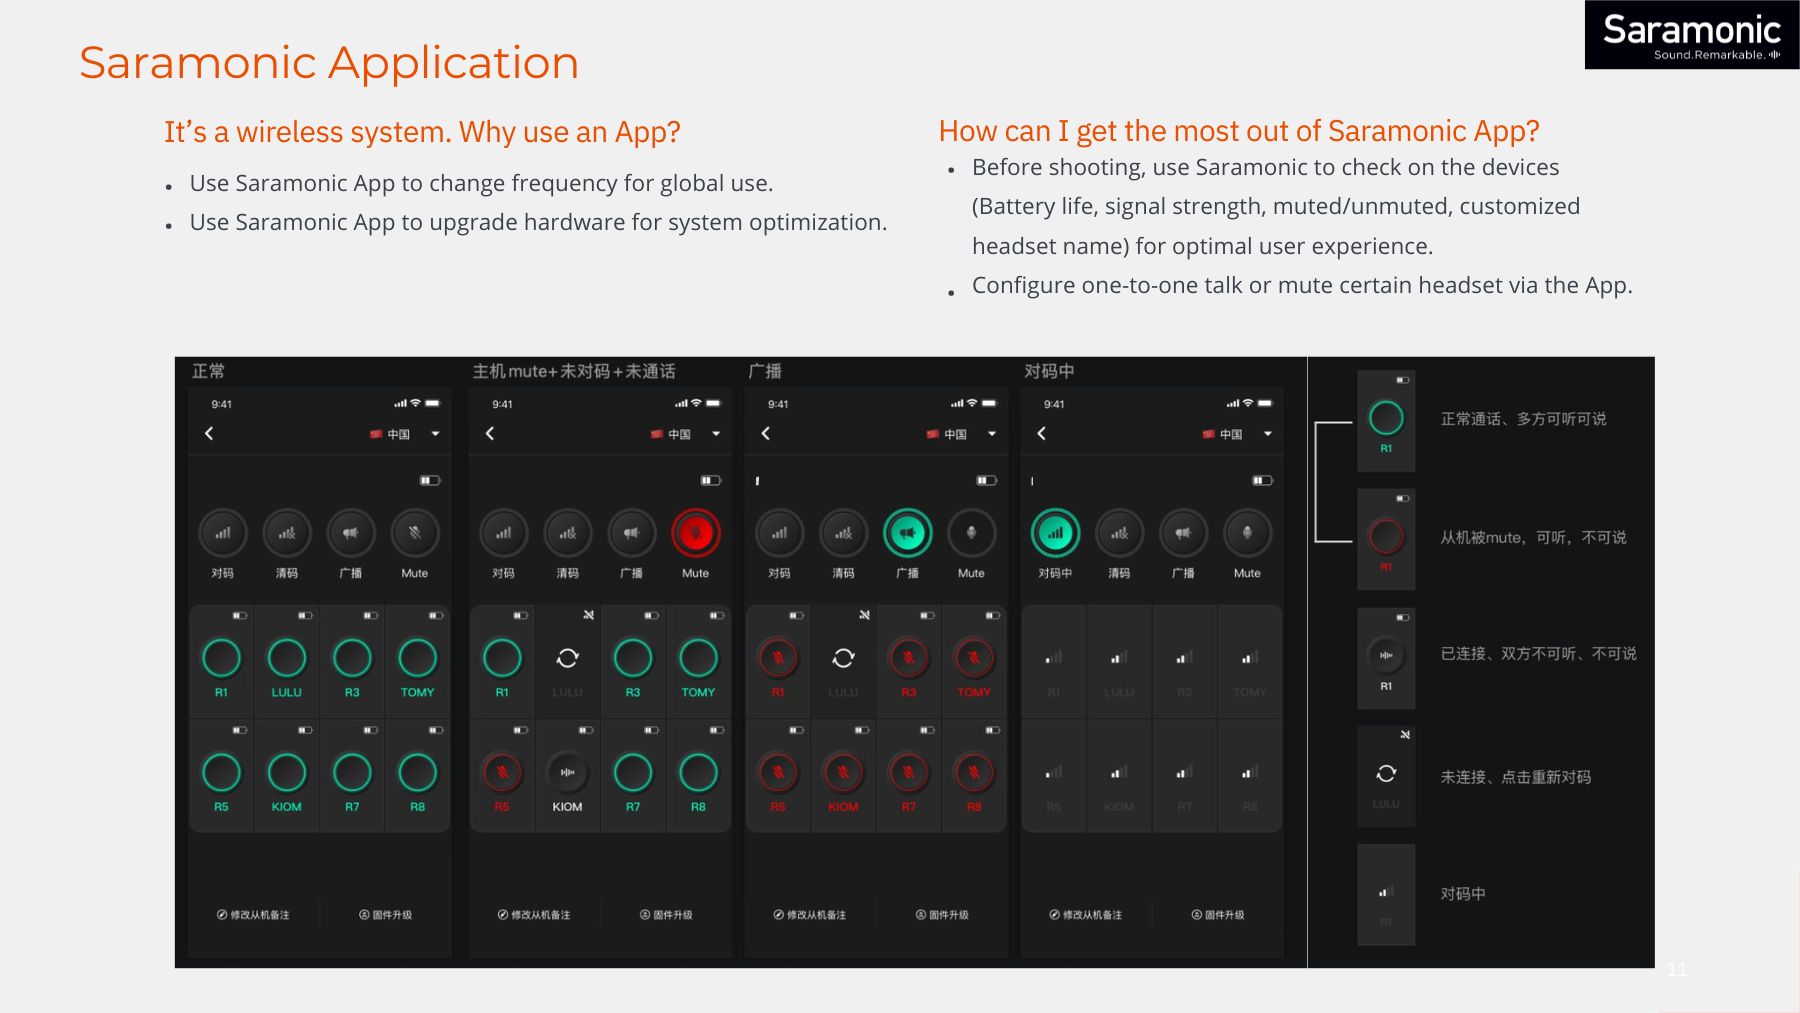The height and width of the screenshot is (1013, 1800).
Task: Tap LULU reconnect icon in 广播 screen
Action: (843, 658)
